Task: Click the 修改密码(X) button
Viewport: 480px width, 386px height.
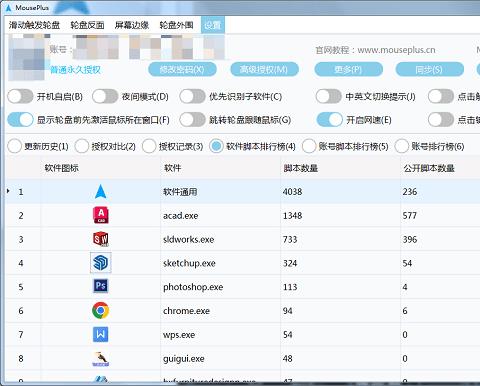Action: [182, 70]
